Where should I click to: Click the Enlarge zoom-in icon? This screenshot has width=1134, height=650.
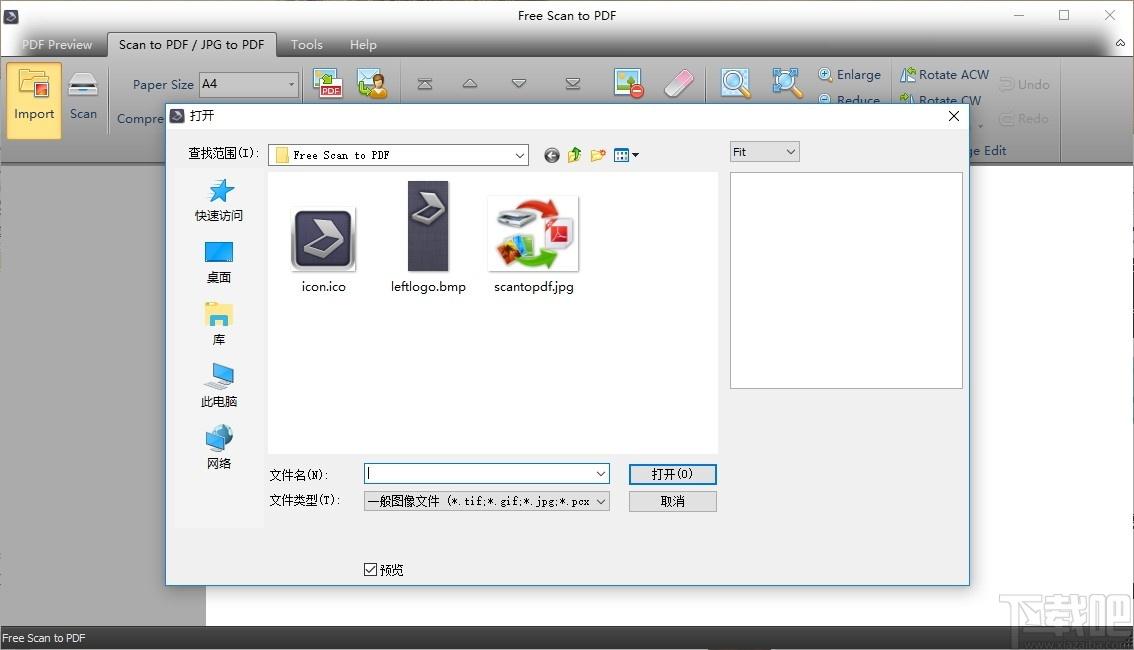coord(825,74)
